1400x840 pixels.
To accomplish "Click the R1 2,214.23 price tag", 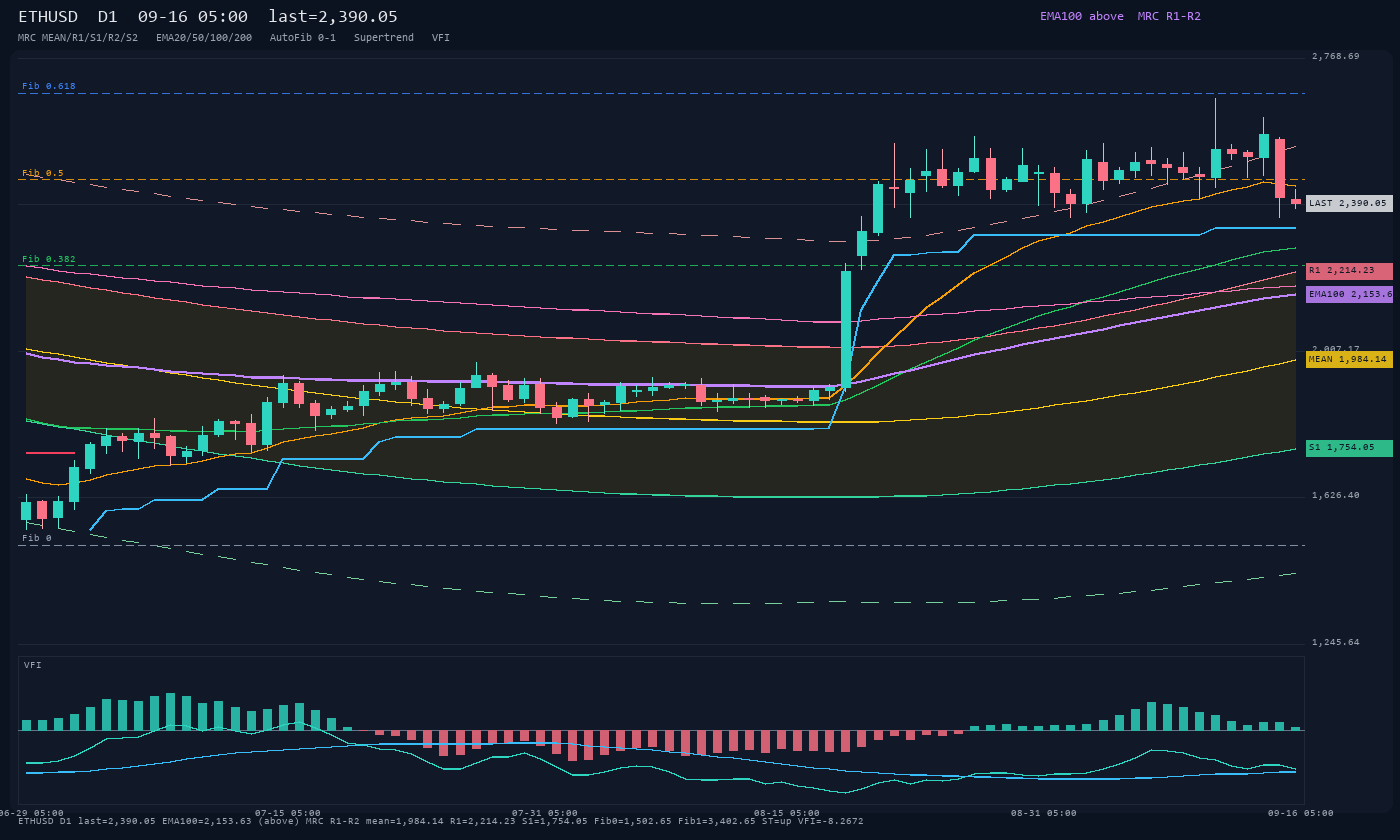I will [x=1349, y=271].
